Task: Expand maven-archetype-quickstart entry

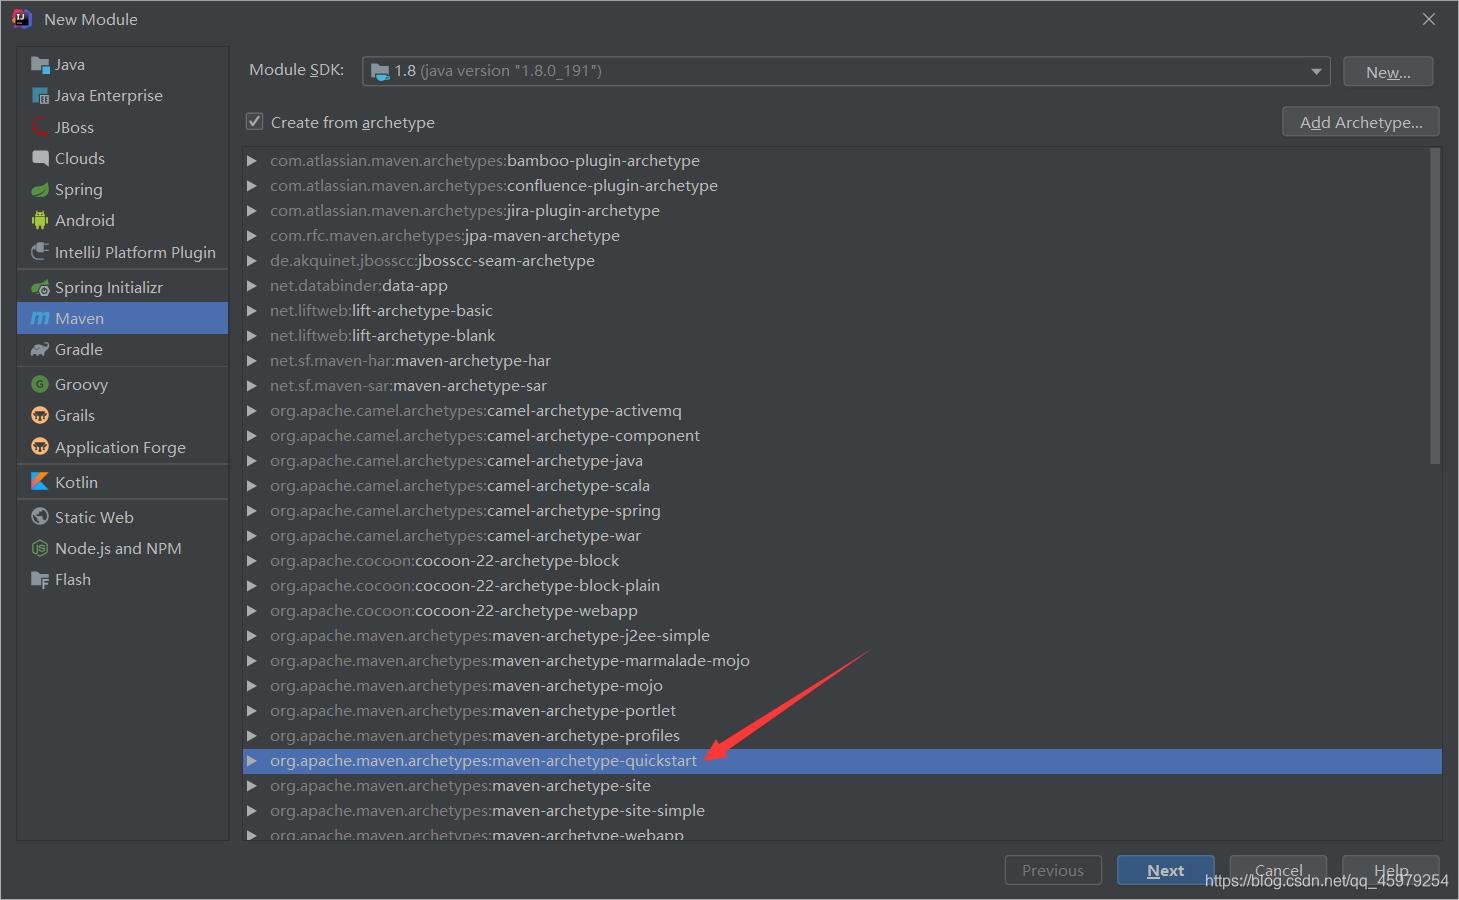Action: pyautogui.click(x=252, y=761)
